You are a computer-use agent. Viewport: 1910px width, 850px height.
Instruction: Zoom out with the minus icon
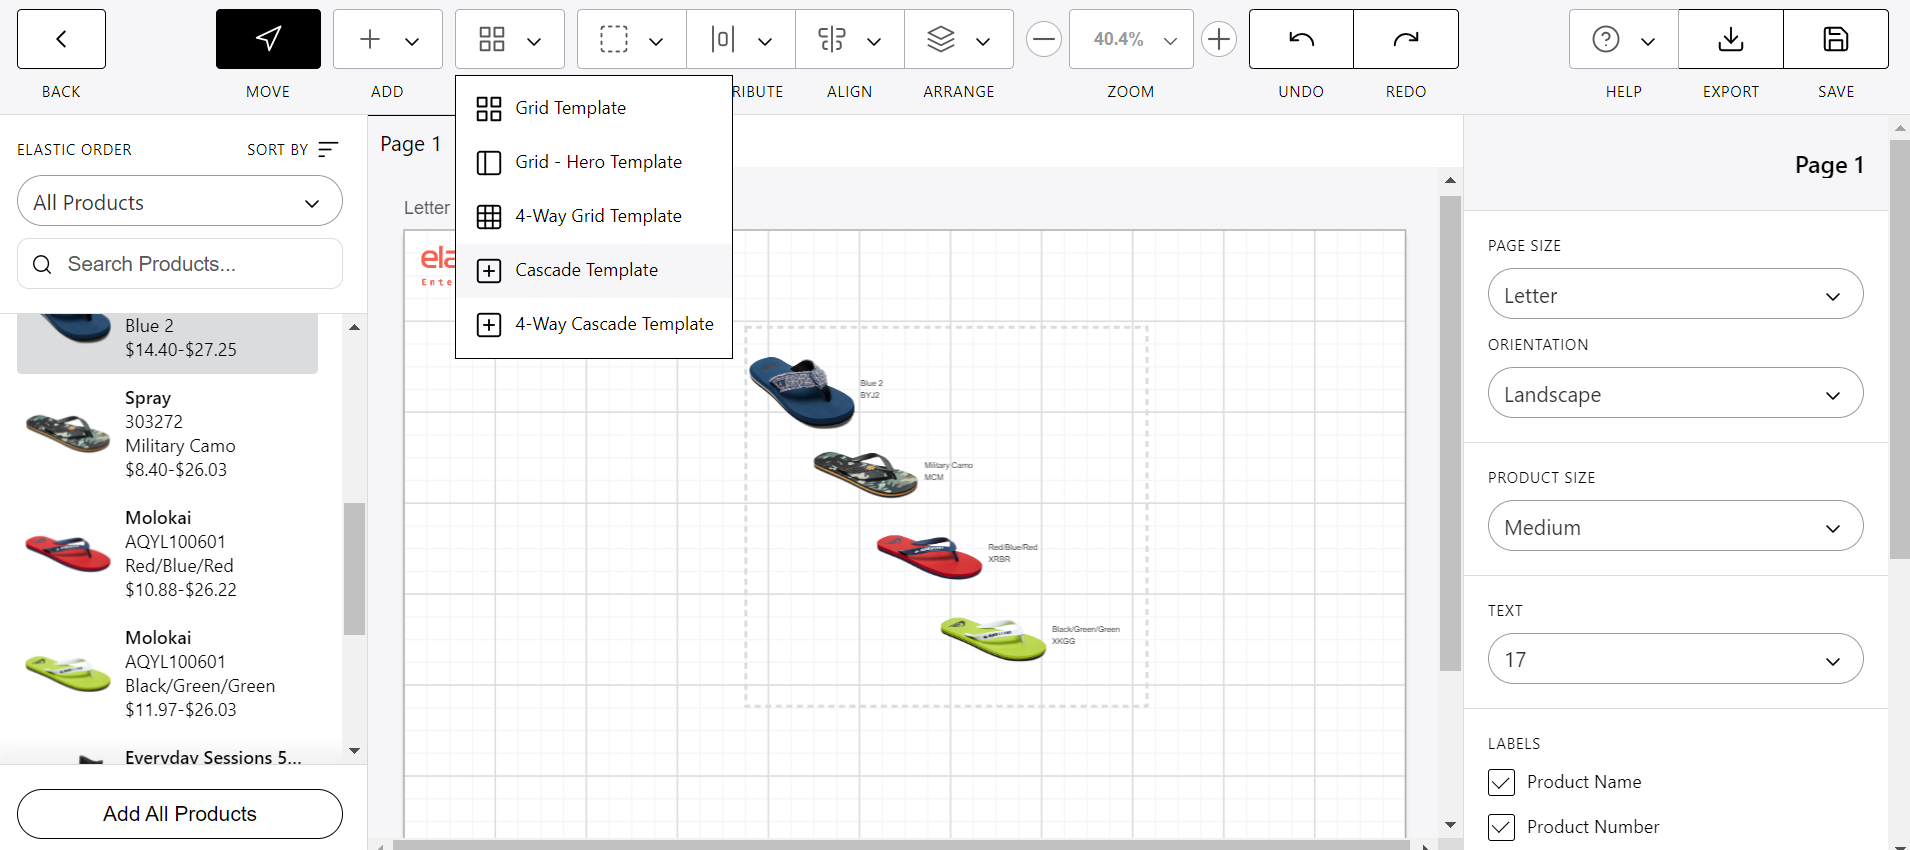point(1043,40)
